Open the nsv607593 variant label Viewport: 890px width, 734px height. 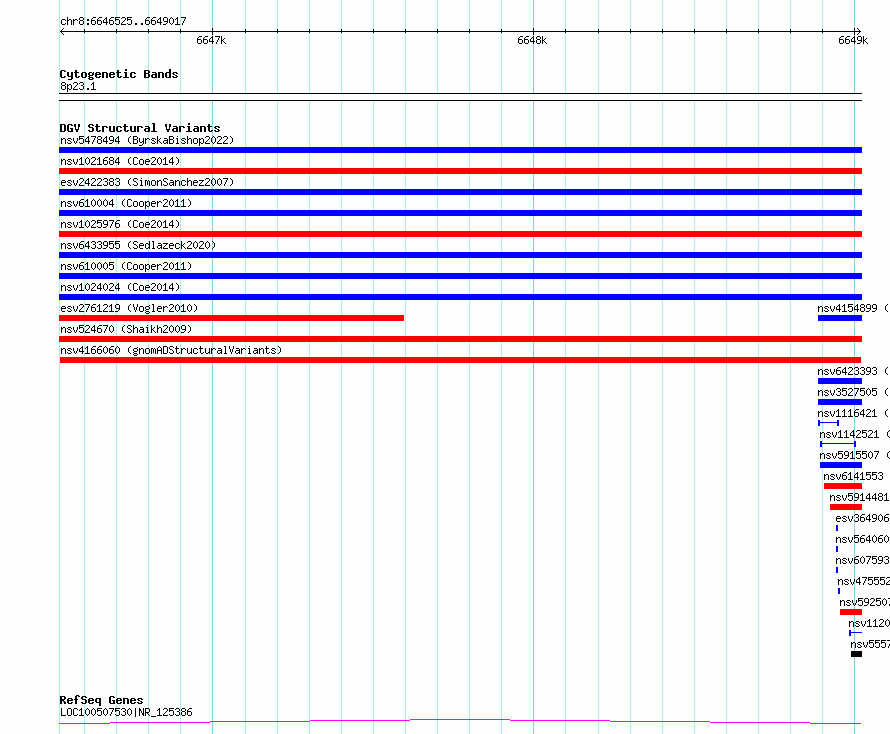click(862, 560)
